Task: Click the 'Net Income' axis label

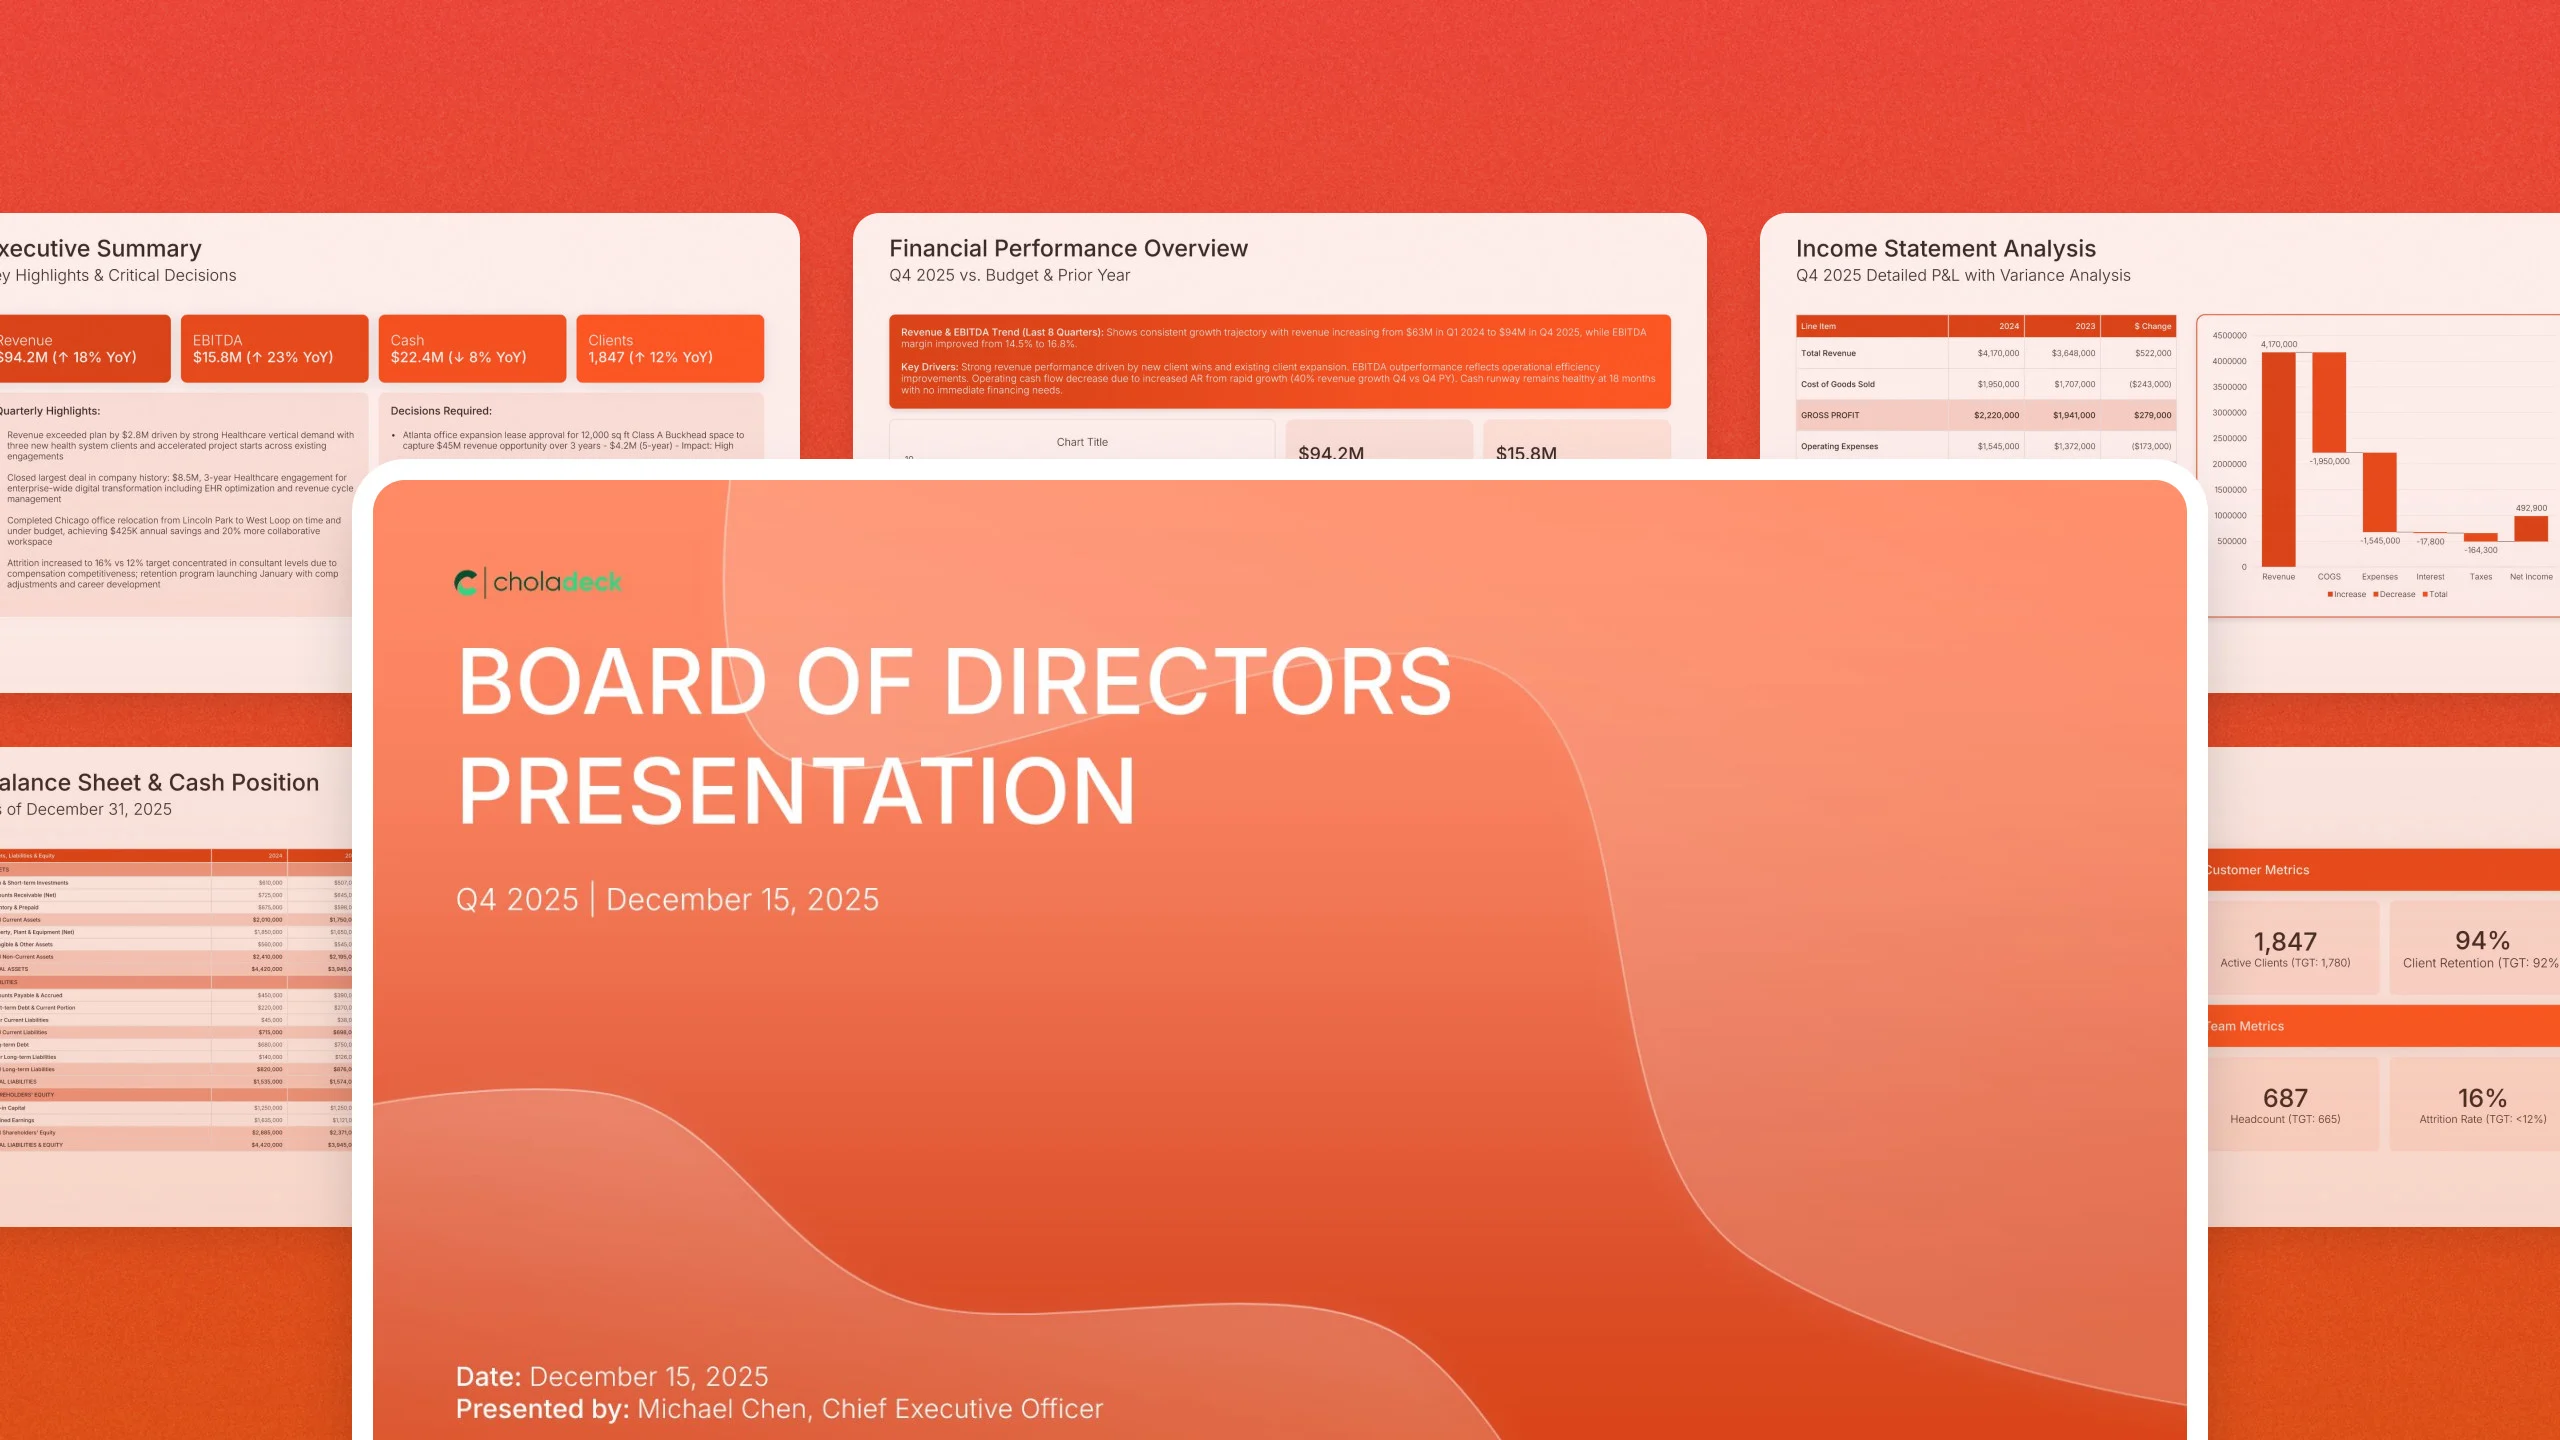Action: [x=2531, y=577]
